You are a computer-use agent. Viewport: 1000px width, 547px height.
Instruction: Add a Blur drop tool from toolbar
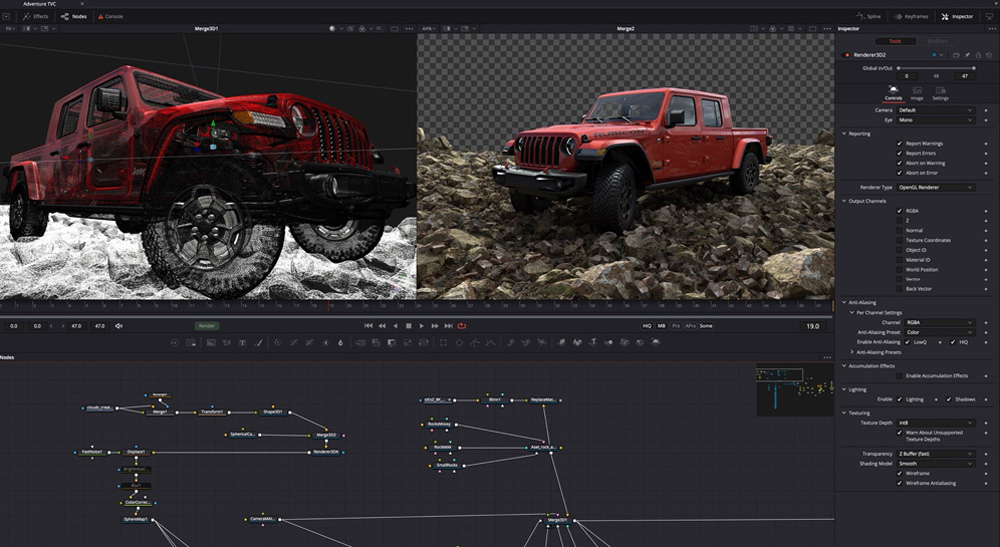pos(341,342)
